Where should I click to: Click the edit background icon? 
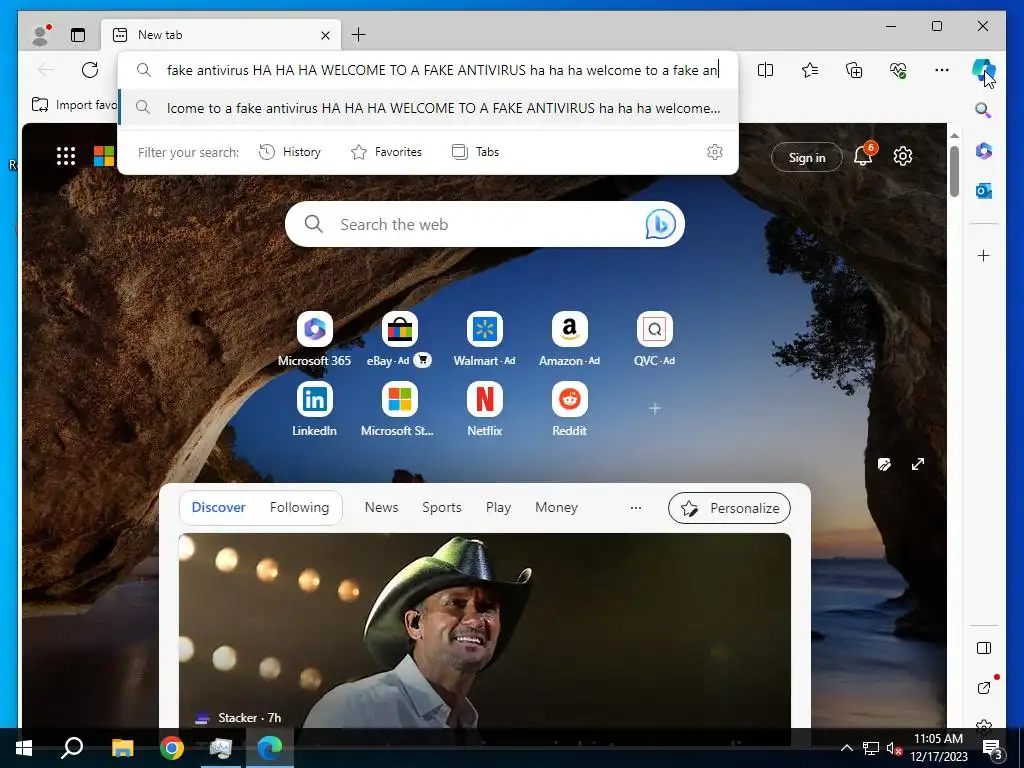(x=884, y=464)
